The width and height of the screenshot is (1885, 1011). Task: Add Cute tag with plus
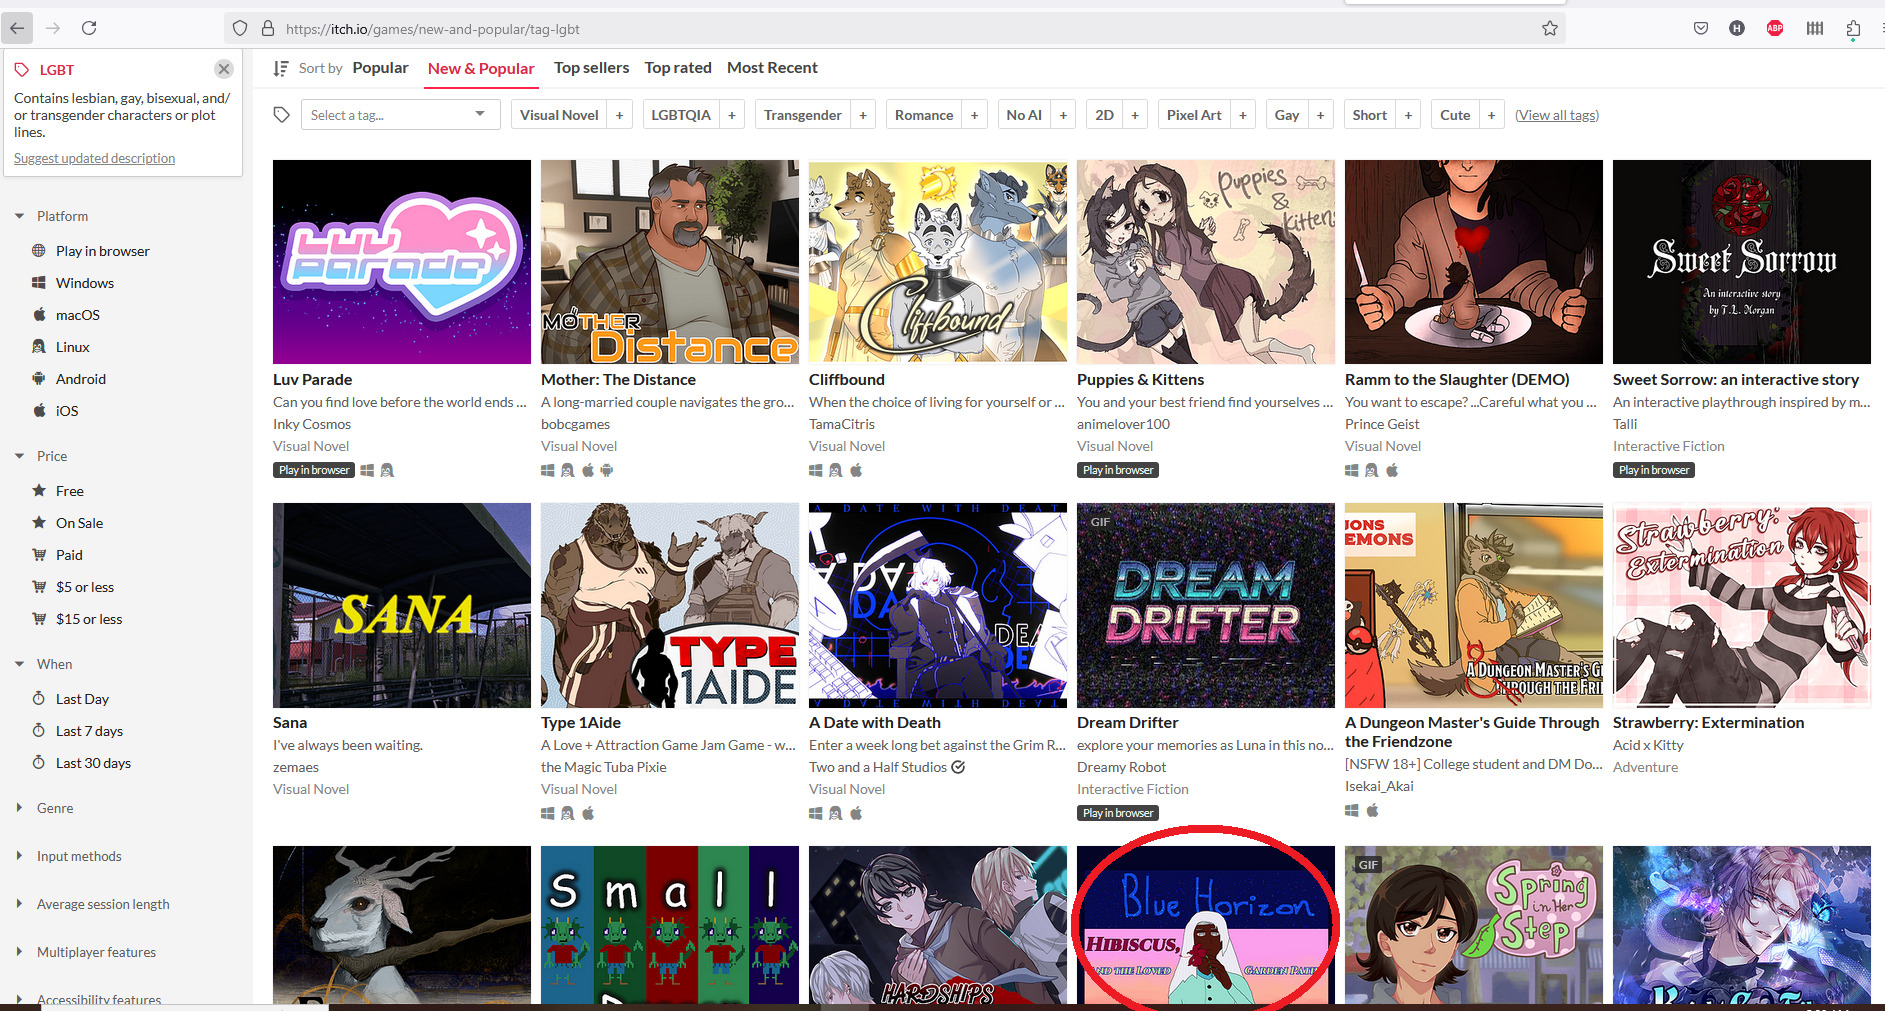pos(1491,115)
